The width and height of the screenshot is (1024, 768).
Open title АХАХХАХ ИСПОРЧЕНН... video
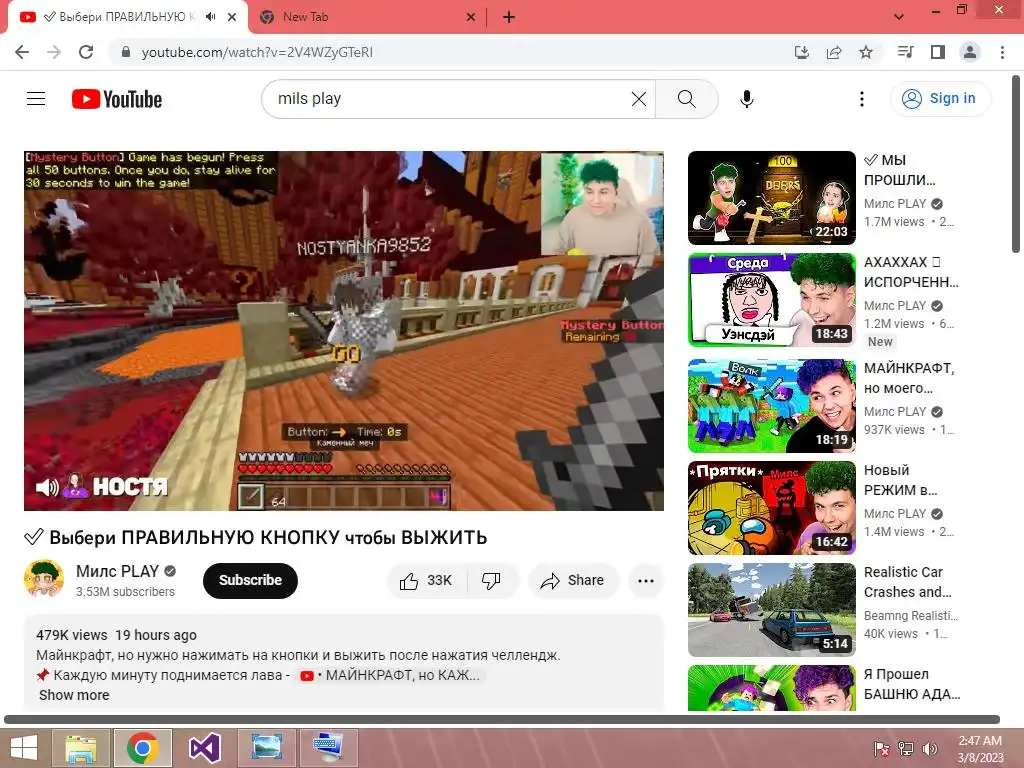coord(912,272)
